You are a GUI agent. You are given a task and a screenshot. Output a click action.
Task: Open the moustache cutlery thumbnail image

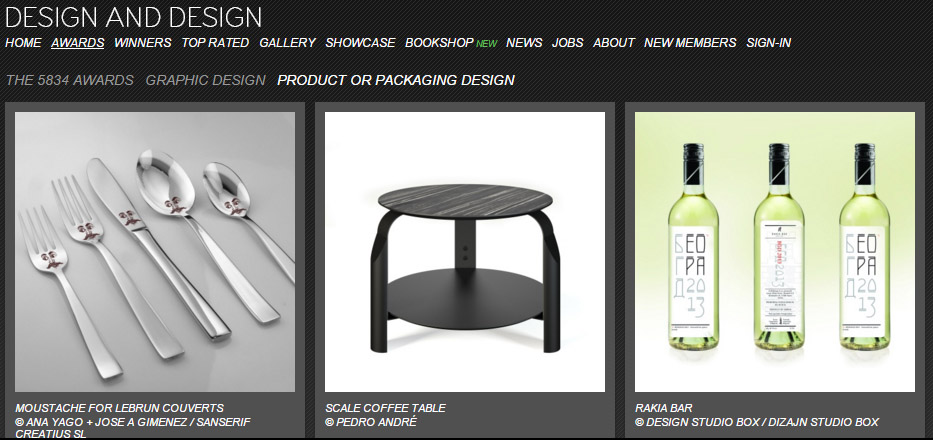click(155, 252)
